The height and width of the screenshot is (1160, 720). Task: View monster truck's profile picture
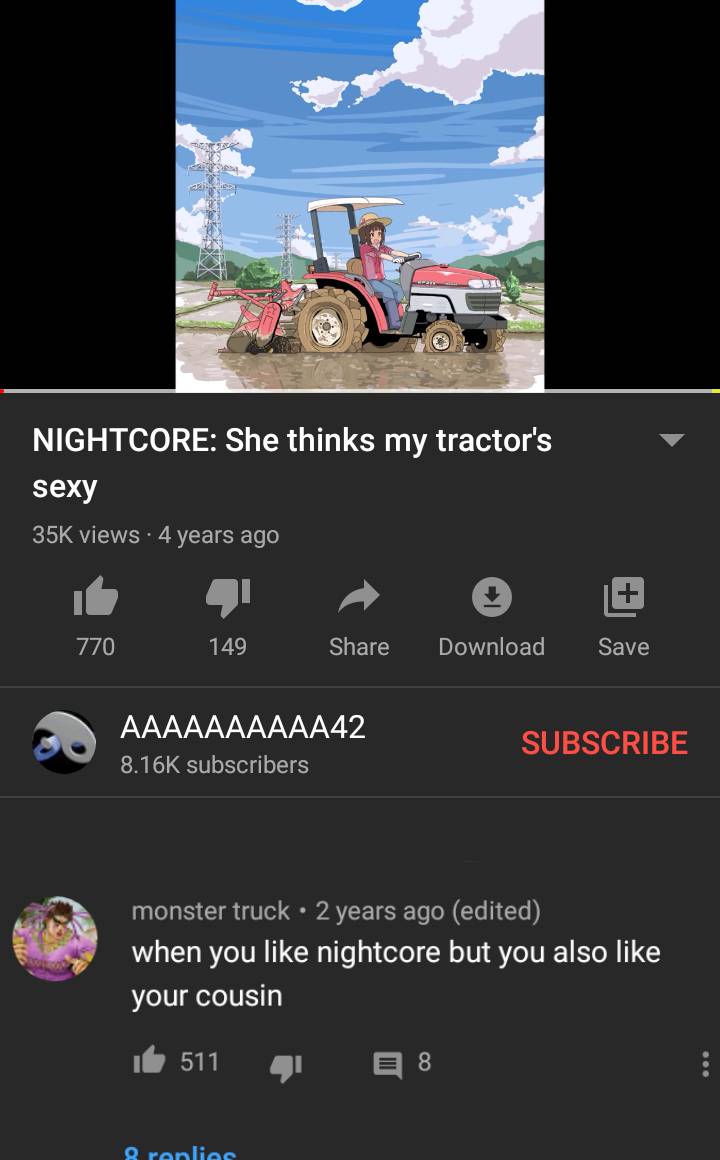click(x=55, y=939)
